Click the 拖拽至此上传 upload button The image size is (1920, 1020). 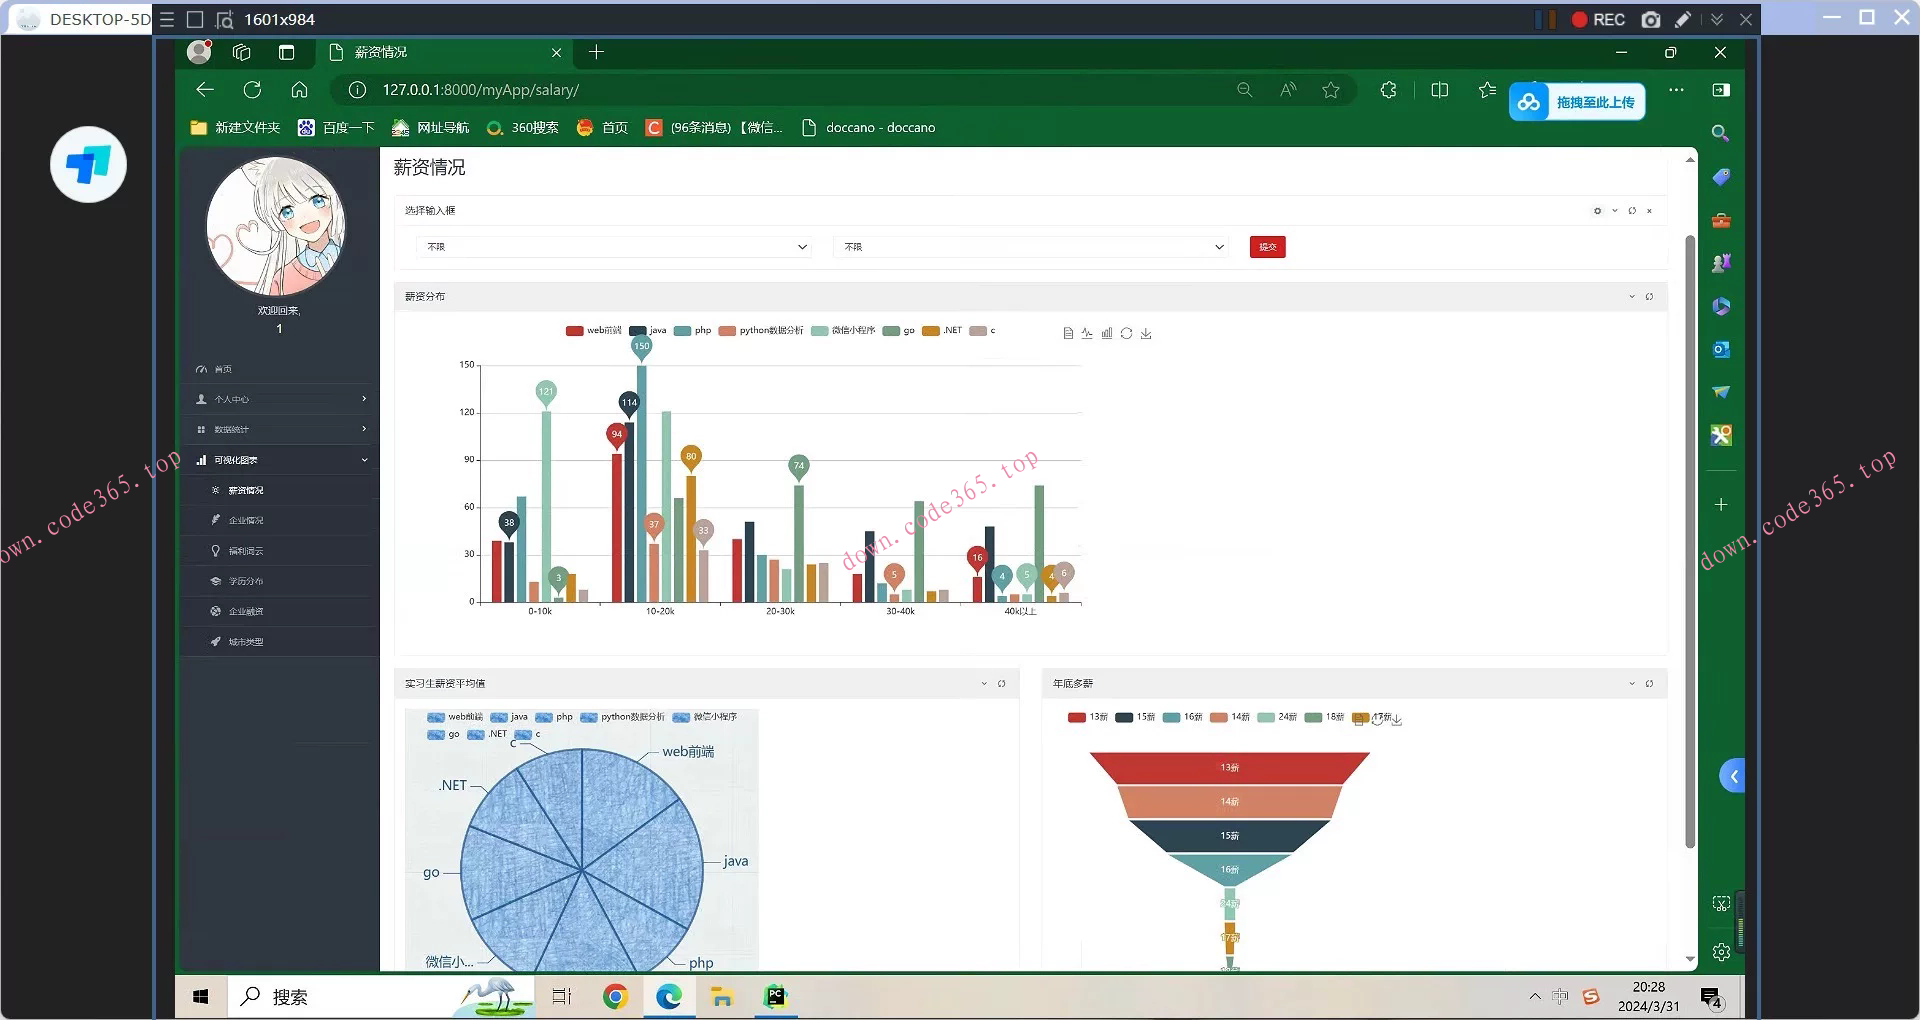(1577, 102)
